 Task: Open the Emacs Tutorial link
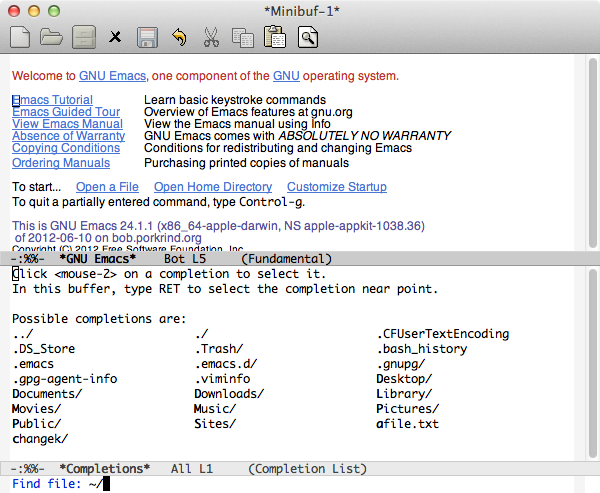click(52, 100)
